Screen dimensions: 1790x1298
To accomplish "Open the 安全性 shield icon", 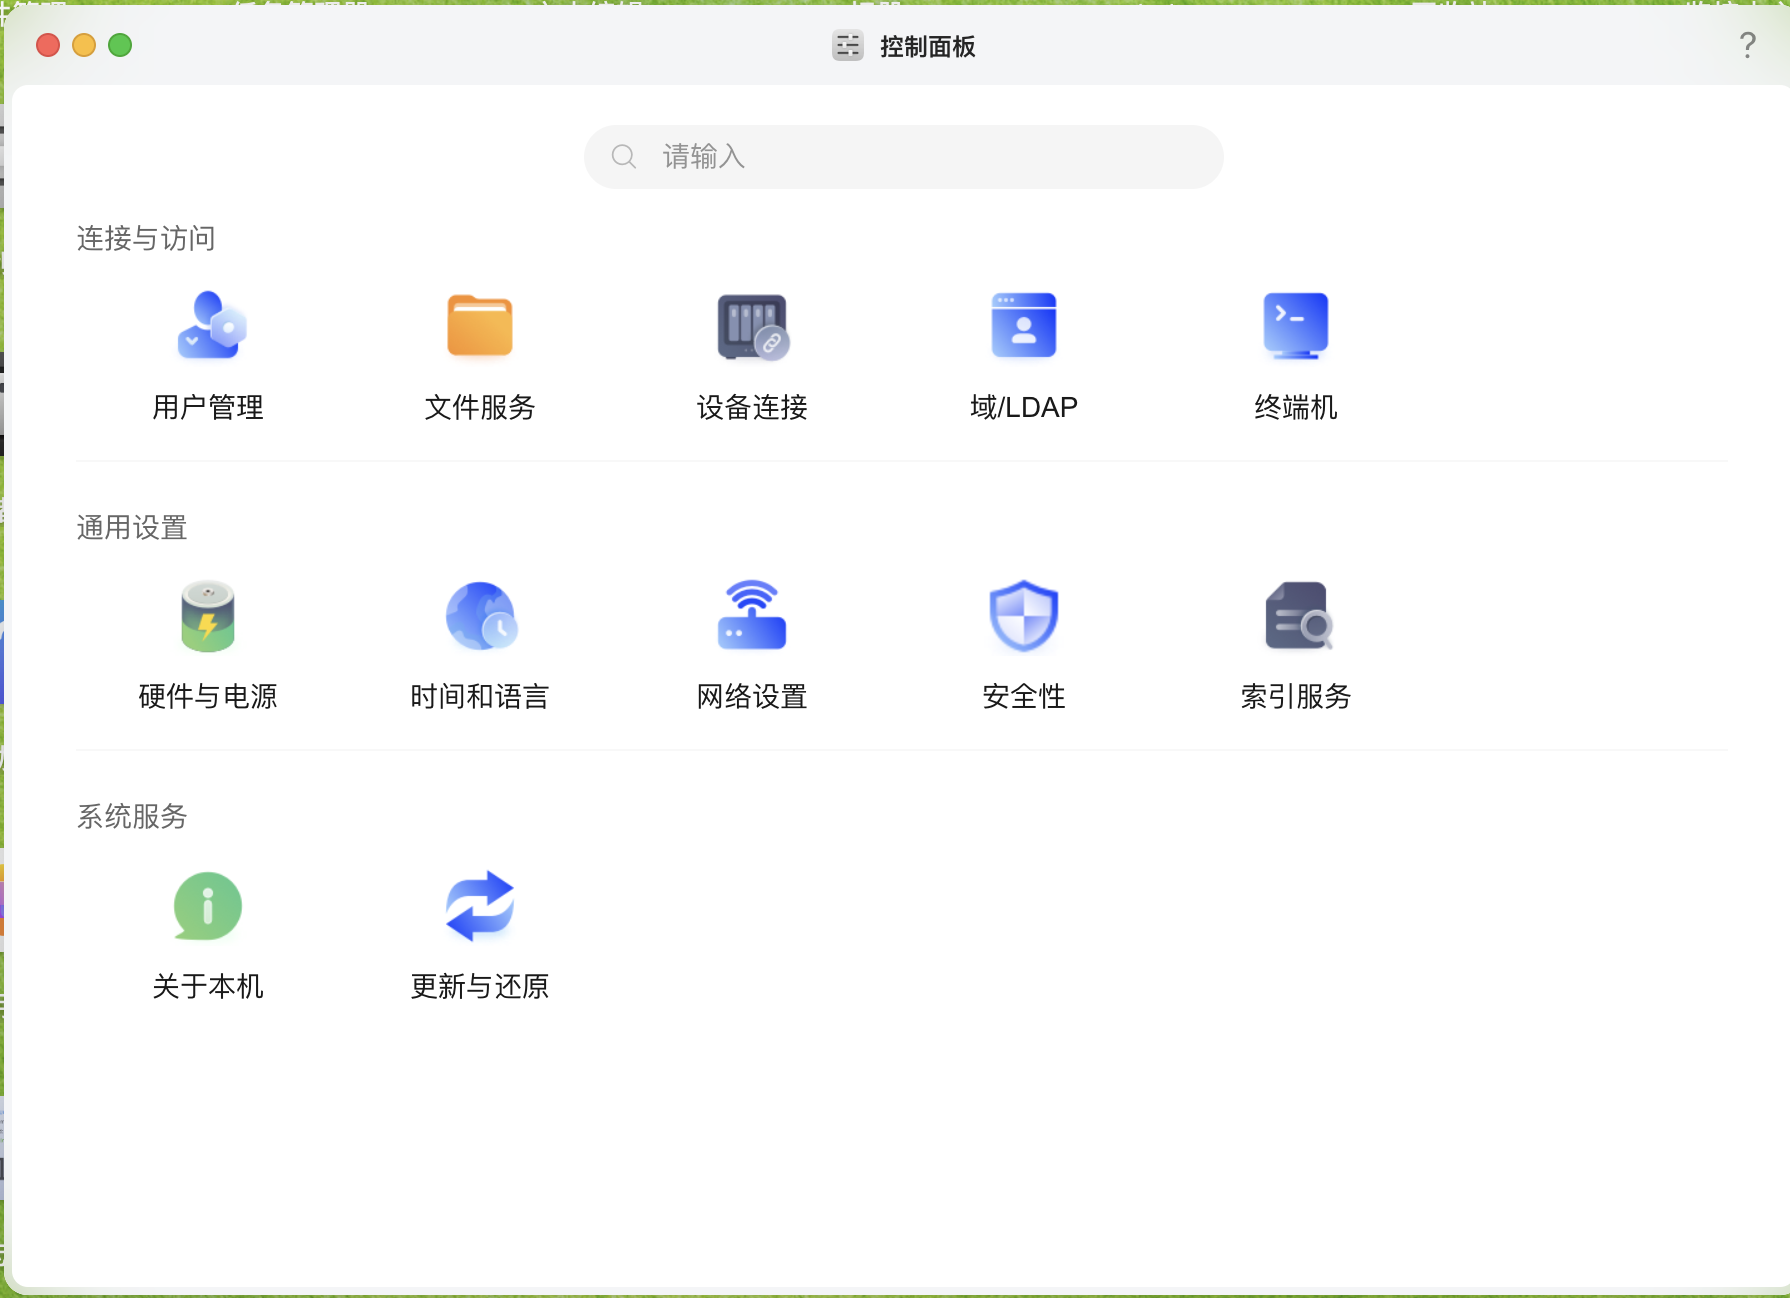I will pyautogui.click(x=1024, y=616).
